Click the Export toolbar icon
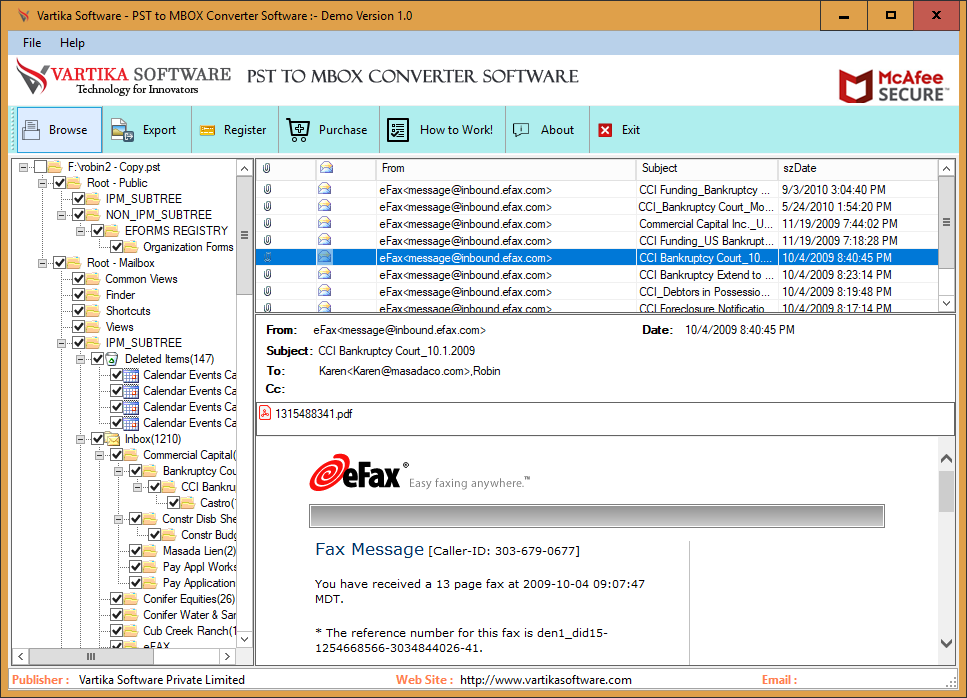The width and height of the screenshot is (967, 698). pyautogui.click(x=122, y=130)
